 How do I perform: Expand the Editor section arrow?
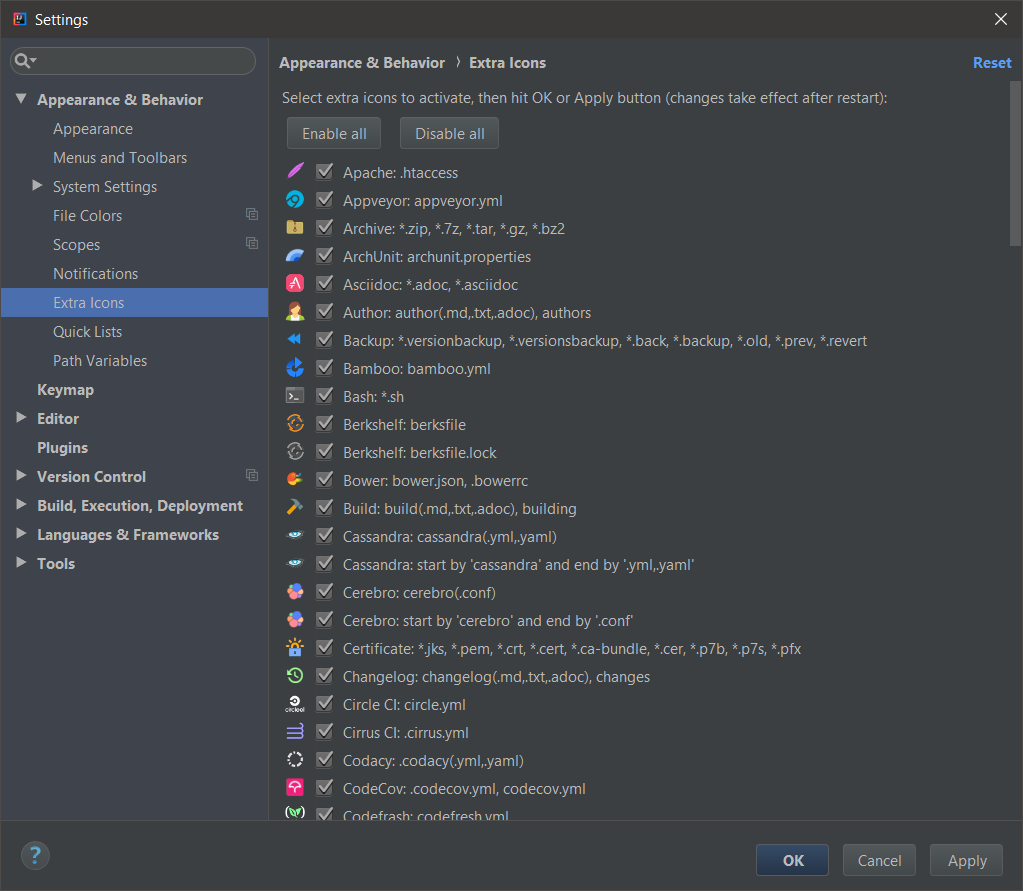point(22,417)
